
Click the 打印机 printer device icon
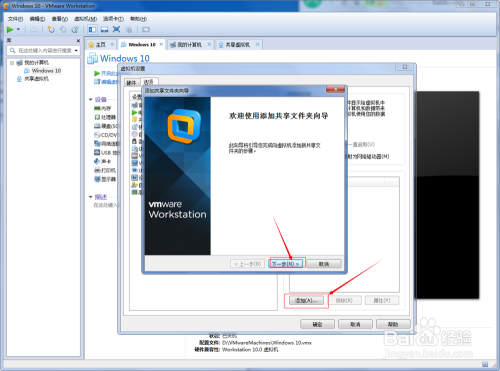97,170
